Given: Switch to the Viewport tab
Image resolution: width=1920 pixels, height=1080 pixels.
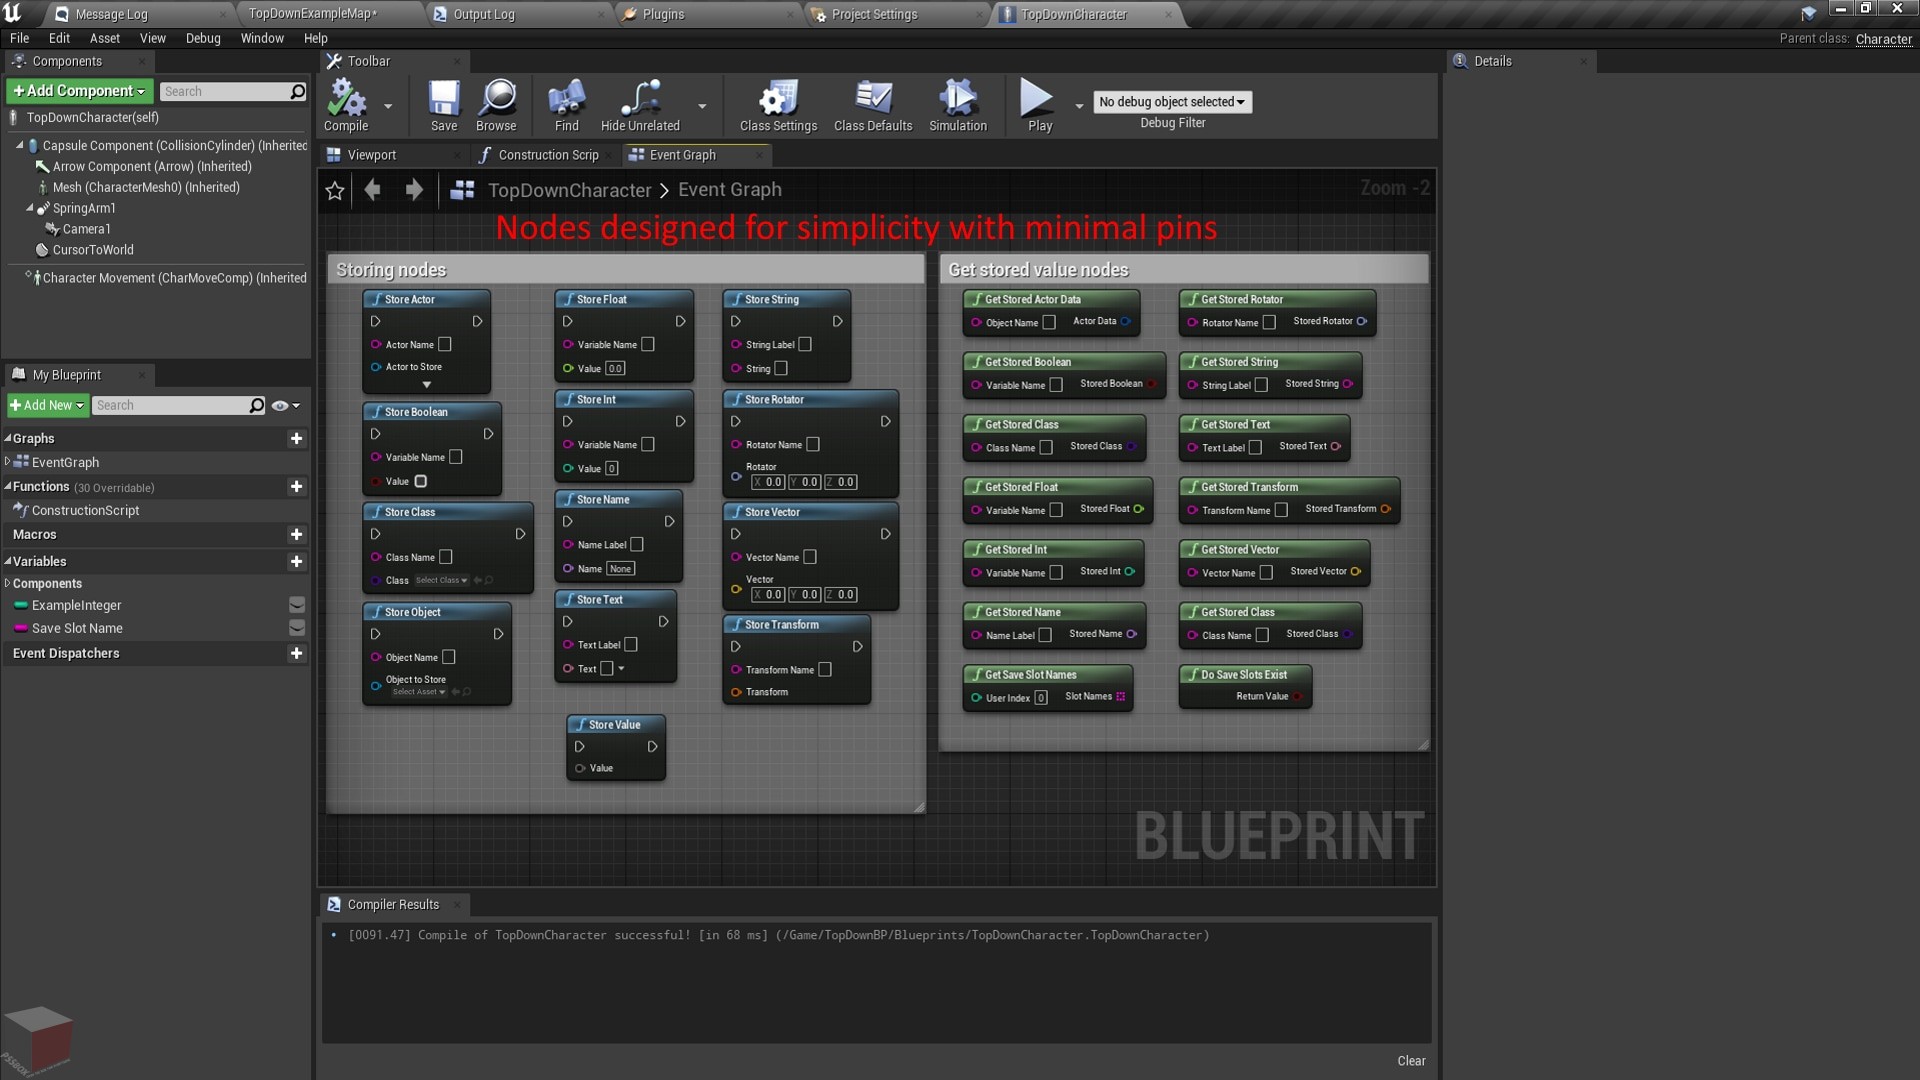Looking at the screenshot, I should pos(372,155).
